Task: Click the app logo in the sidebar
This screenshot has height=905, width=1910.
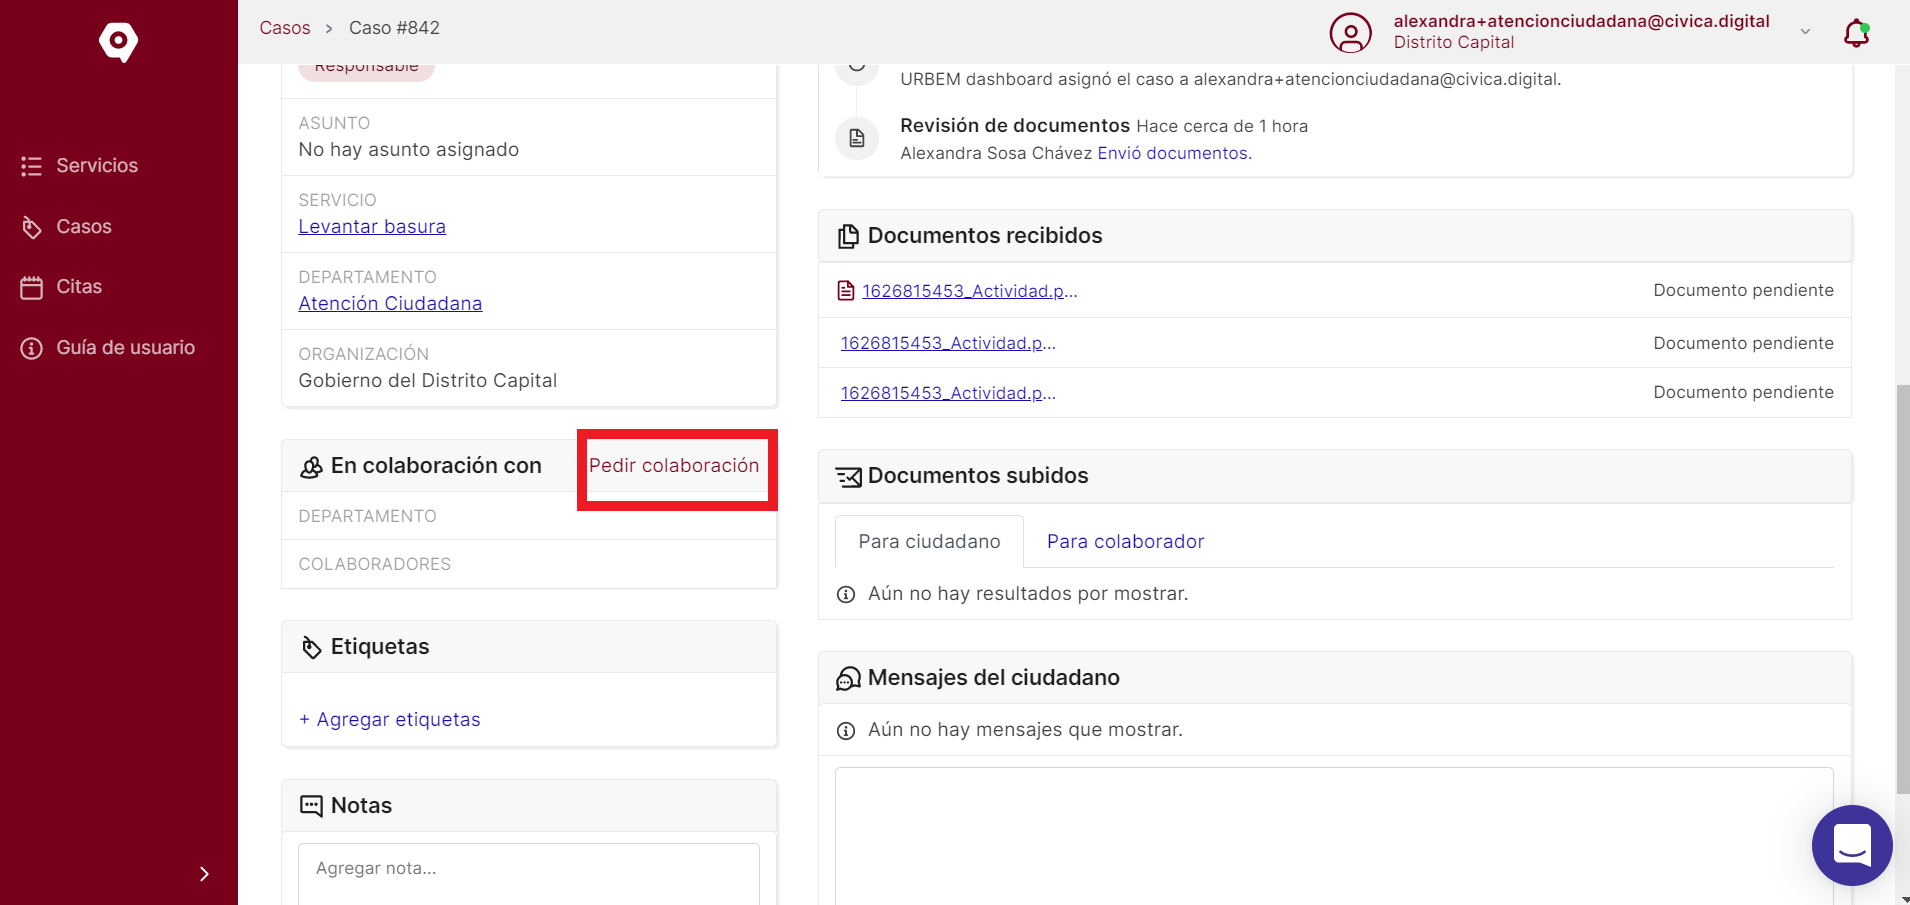Action: [x=118, y=42]
